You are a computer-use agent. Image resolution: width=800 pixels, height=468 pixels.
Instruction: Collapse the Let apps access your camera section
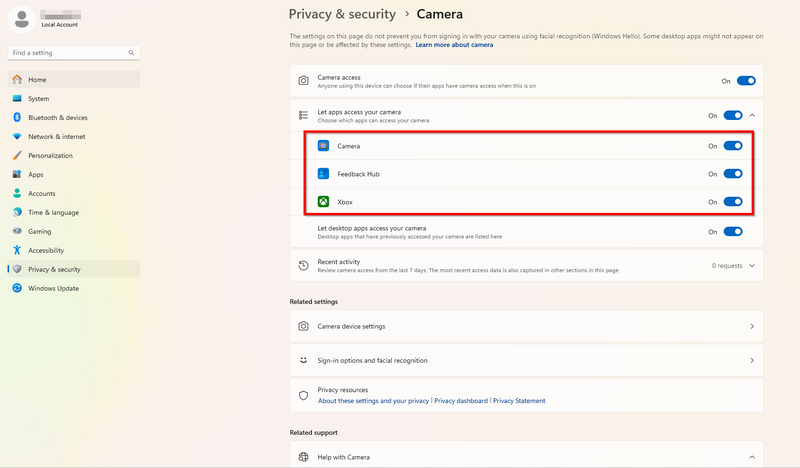point(752,115)
